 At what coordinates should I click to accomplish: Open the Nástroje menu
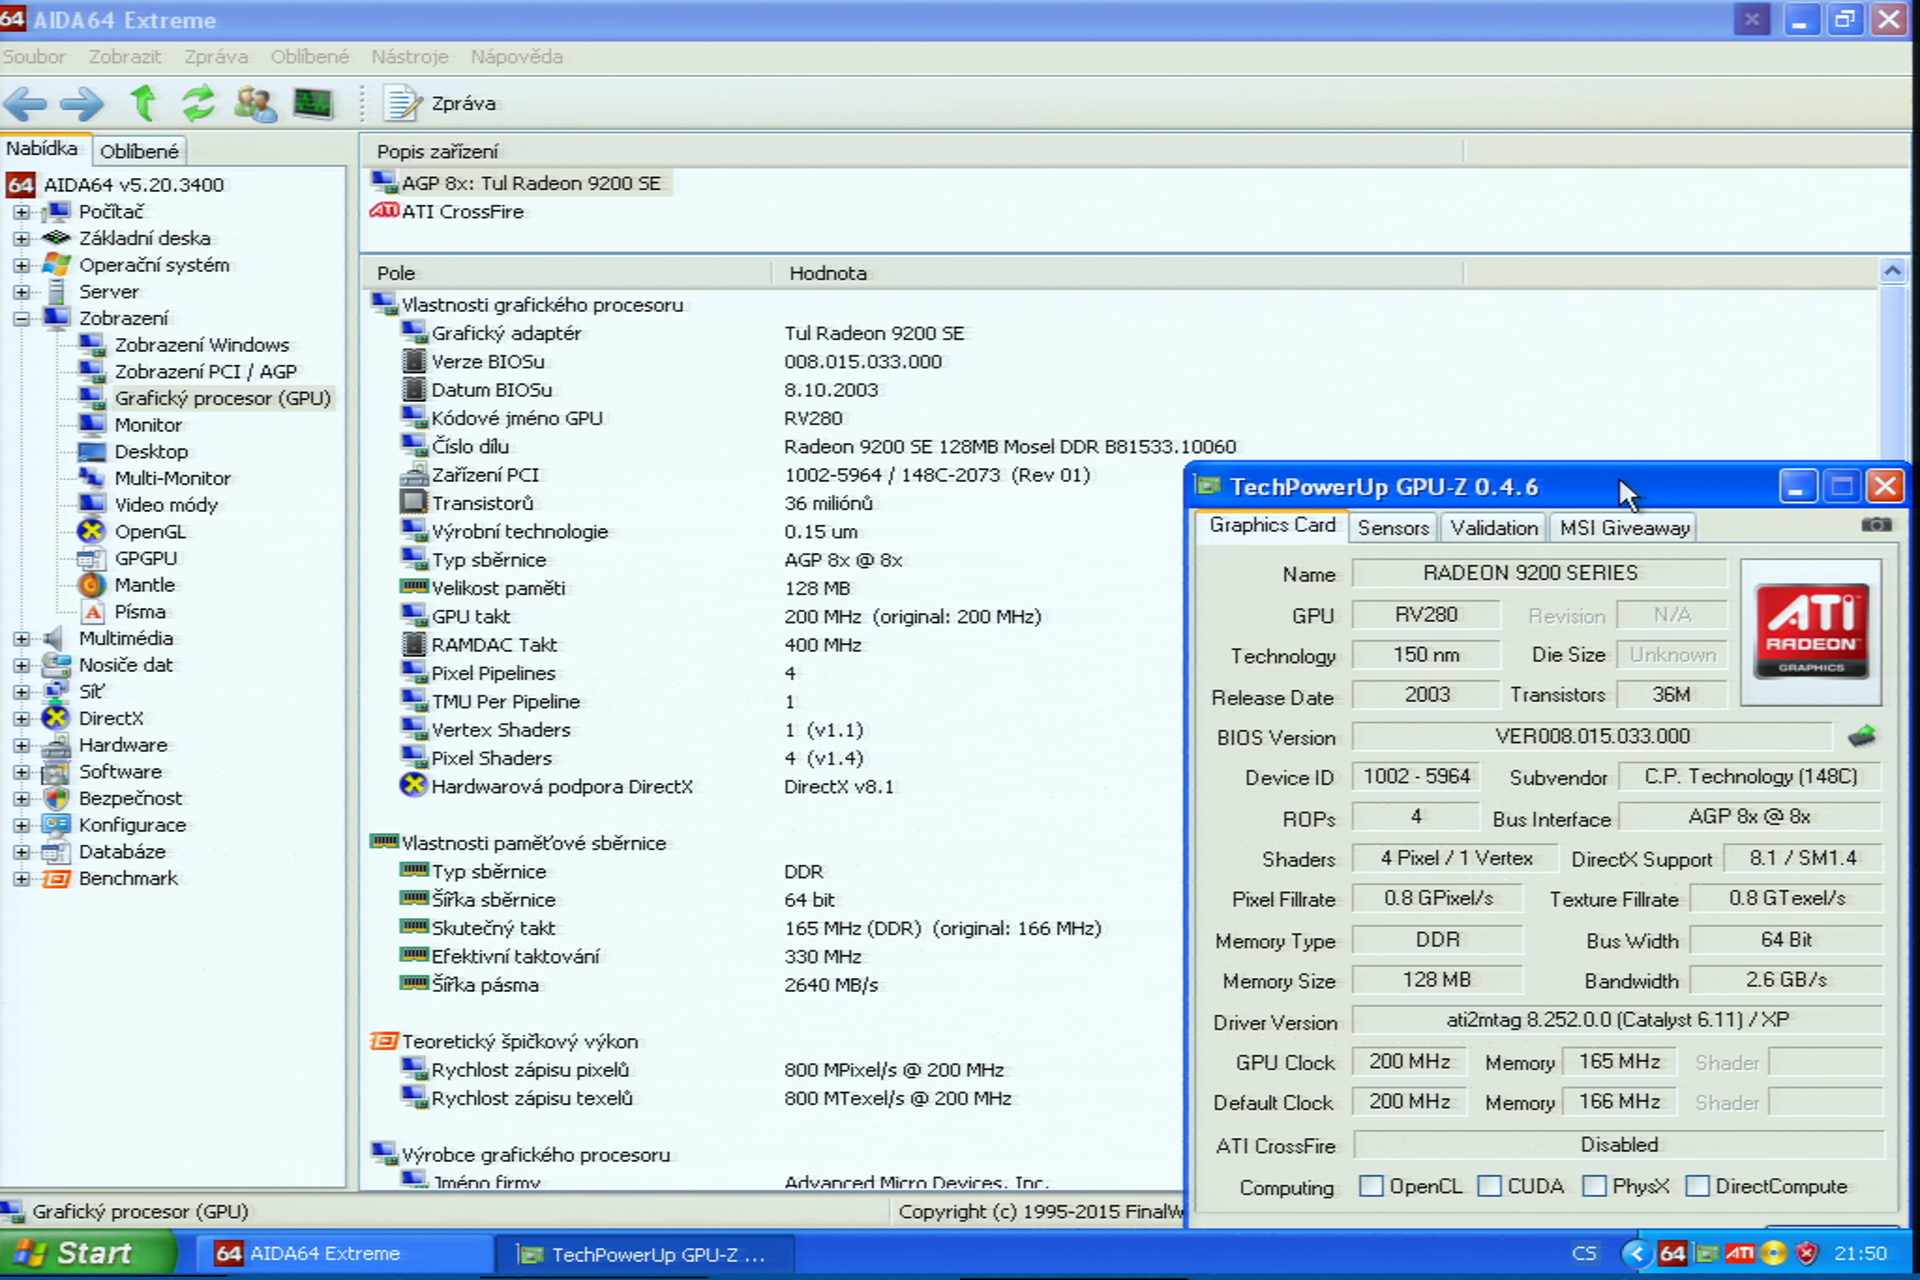pyautogui.click(x=409, y=57)
